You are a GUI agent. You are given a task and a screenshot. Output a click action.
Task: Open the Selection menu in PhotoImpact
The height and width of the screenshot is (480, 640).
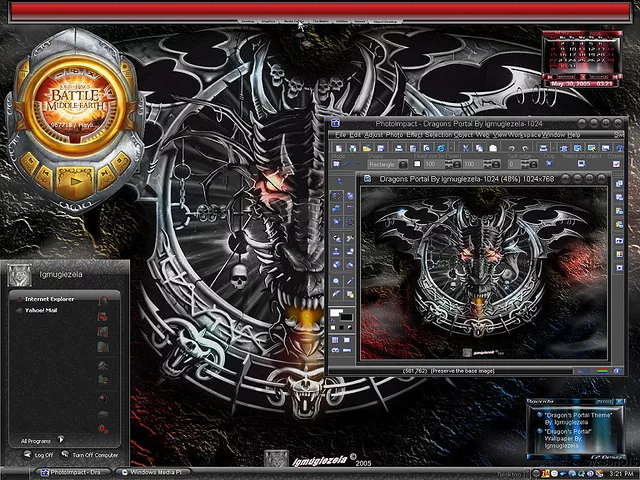pyautogui.click(x=439, y=134)
